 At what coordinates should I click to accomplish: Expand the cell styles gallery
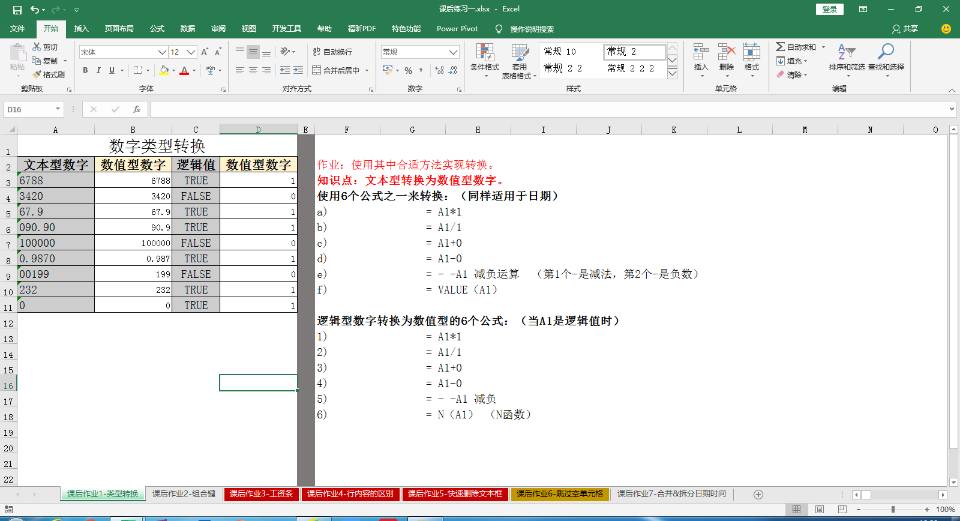[672, 75]
